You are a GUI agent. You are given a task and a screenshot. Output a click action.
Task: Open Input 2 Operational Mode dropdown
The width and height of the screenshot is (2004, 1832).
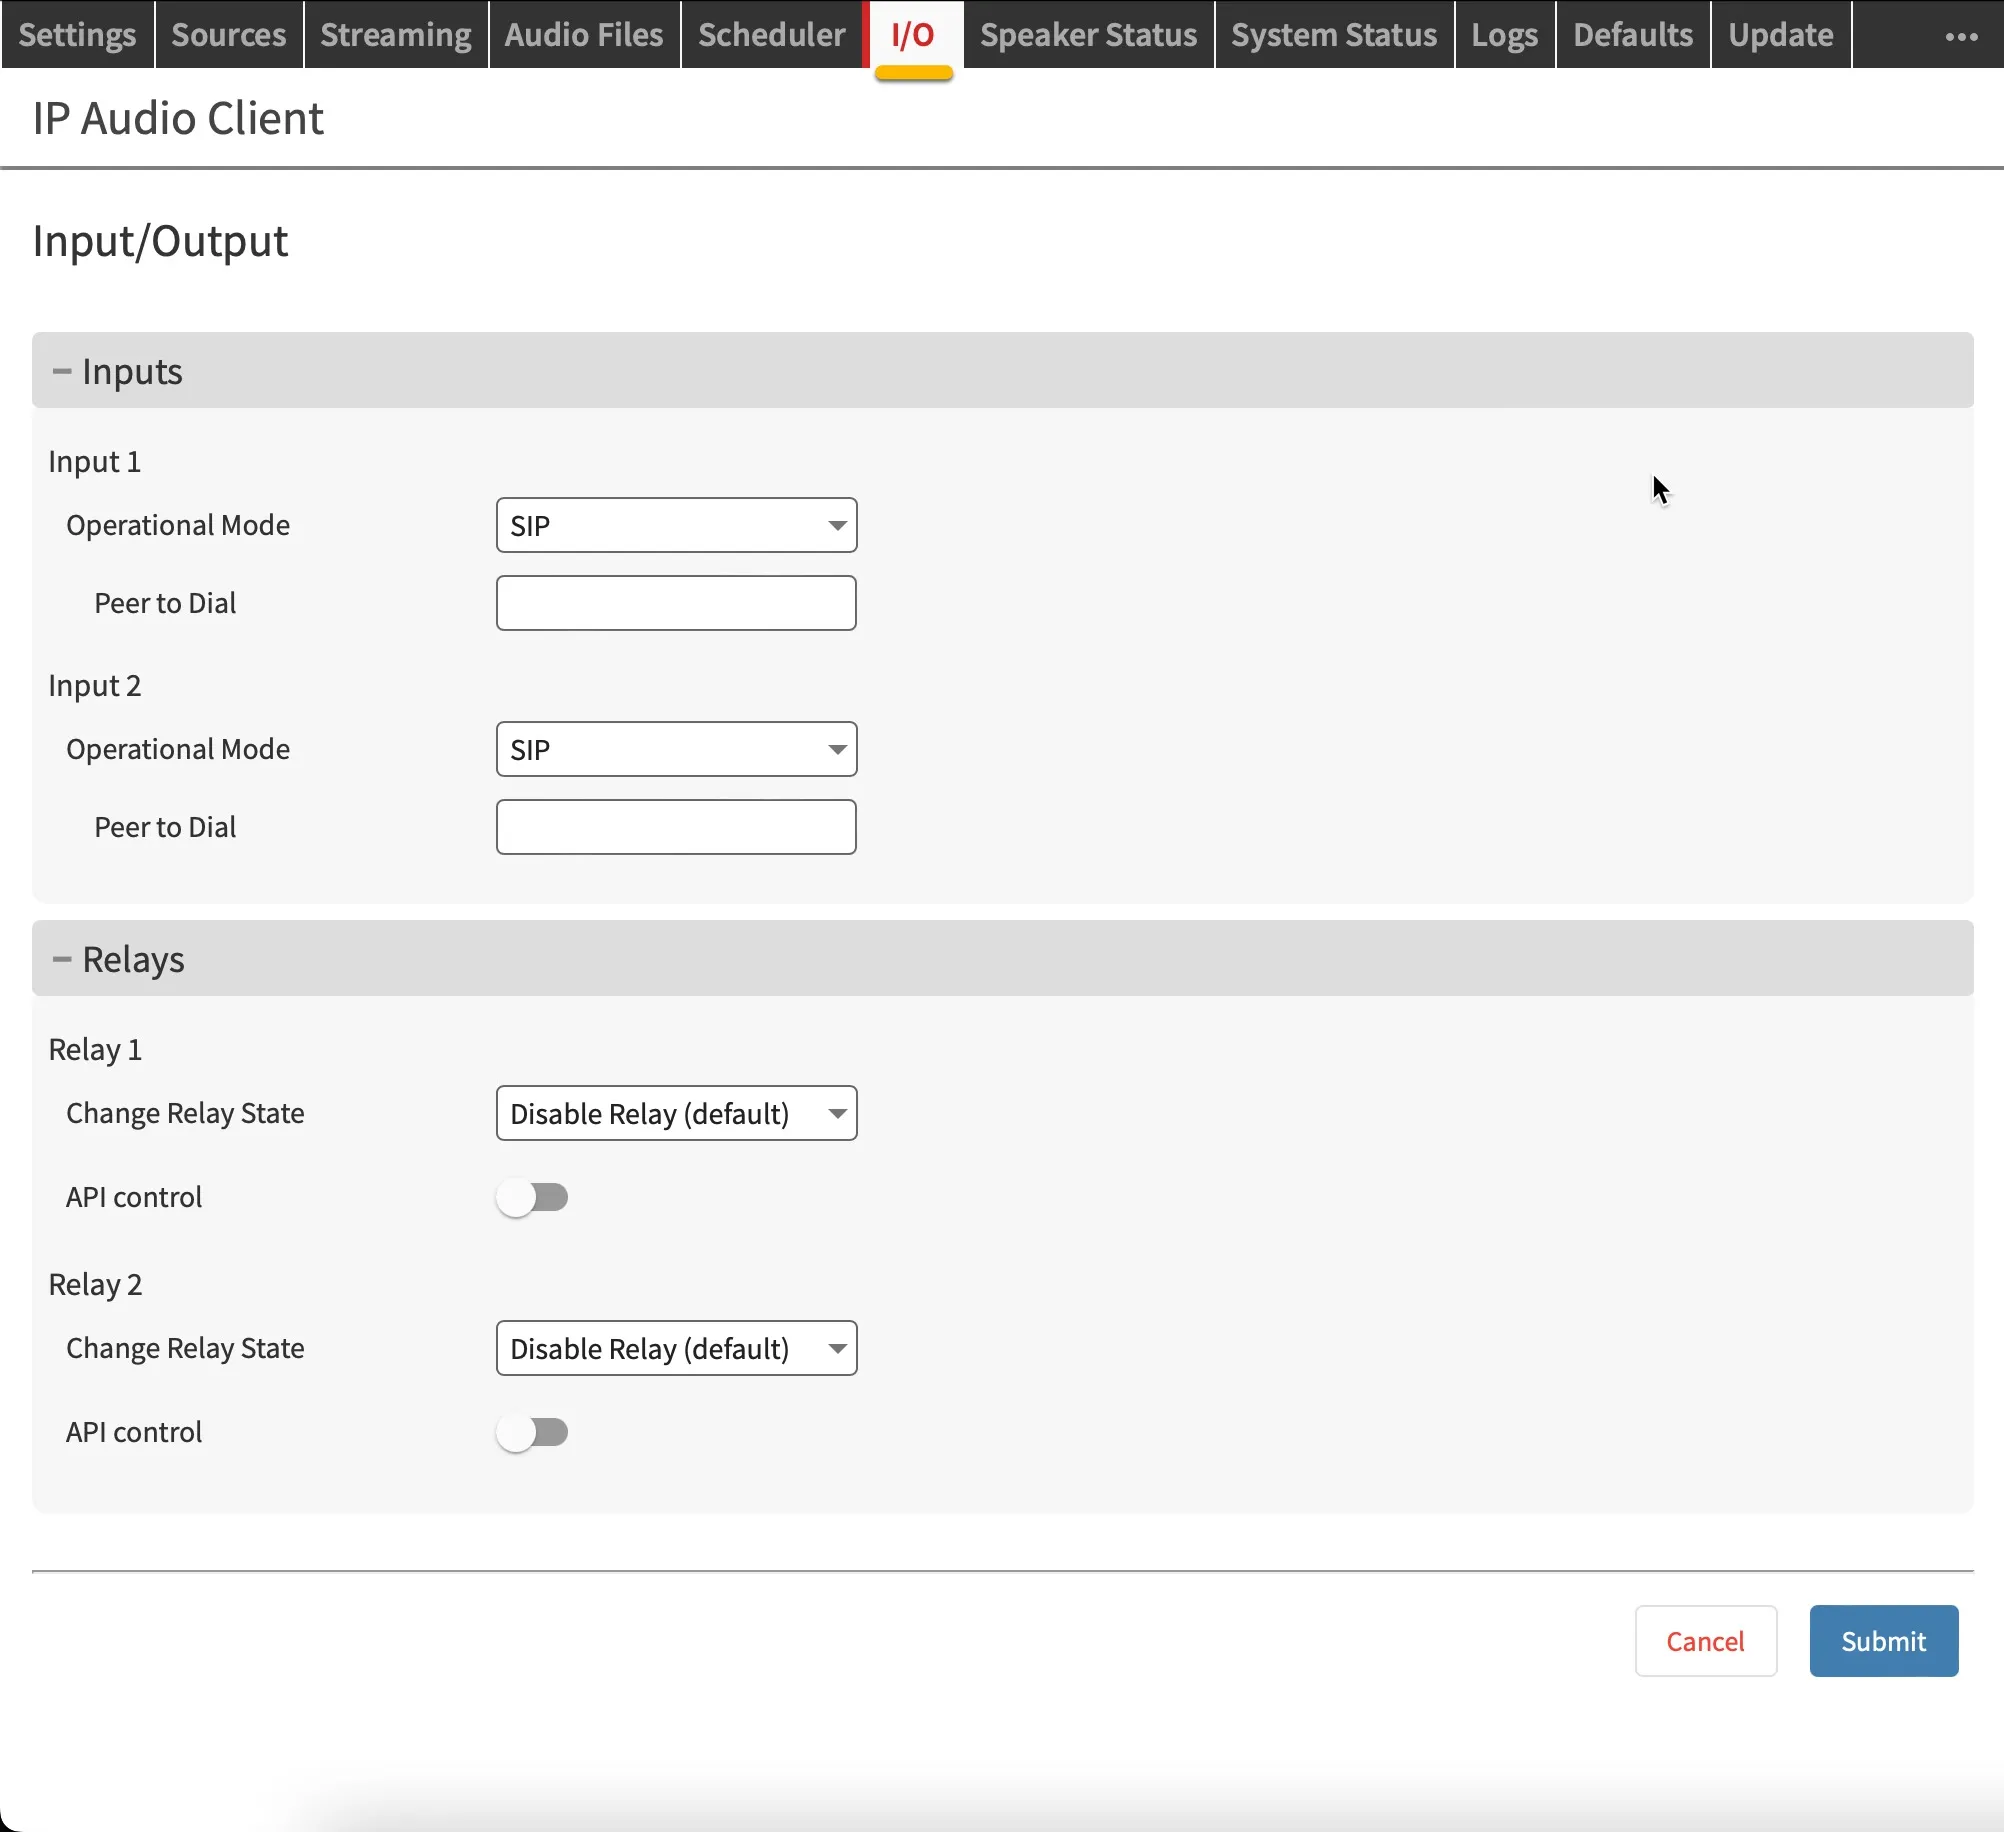pos(676,749)
